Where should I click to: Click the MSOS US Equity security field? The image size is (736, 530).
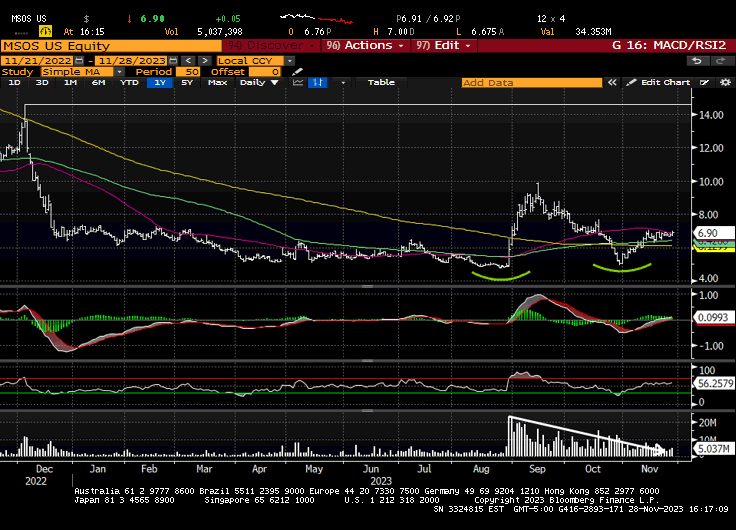(x=111, y=46)
